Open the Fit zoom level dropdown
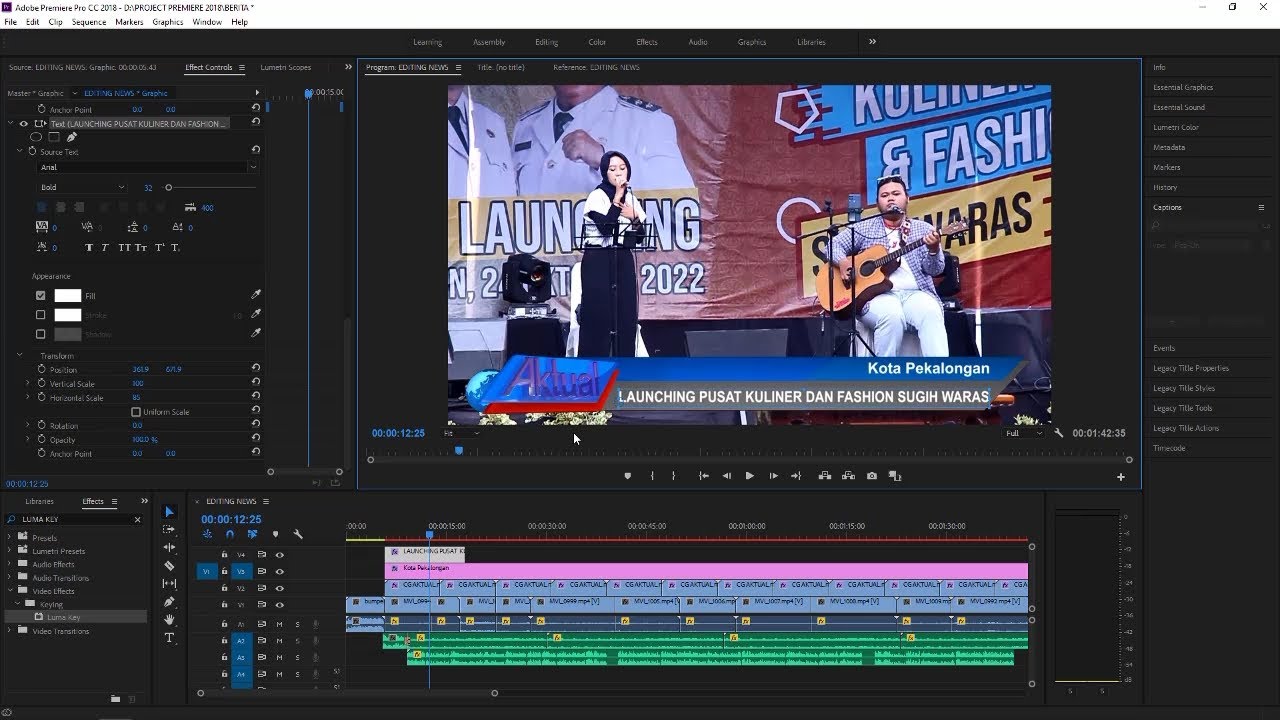This screenshot has height=720, width=1280. tap(461, 433)
